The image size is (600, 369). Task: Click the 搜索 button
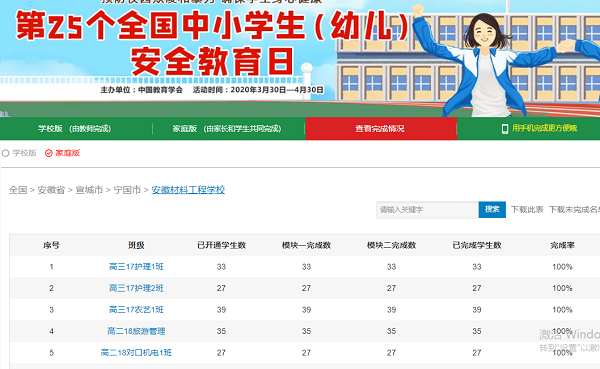coord(492,209)
